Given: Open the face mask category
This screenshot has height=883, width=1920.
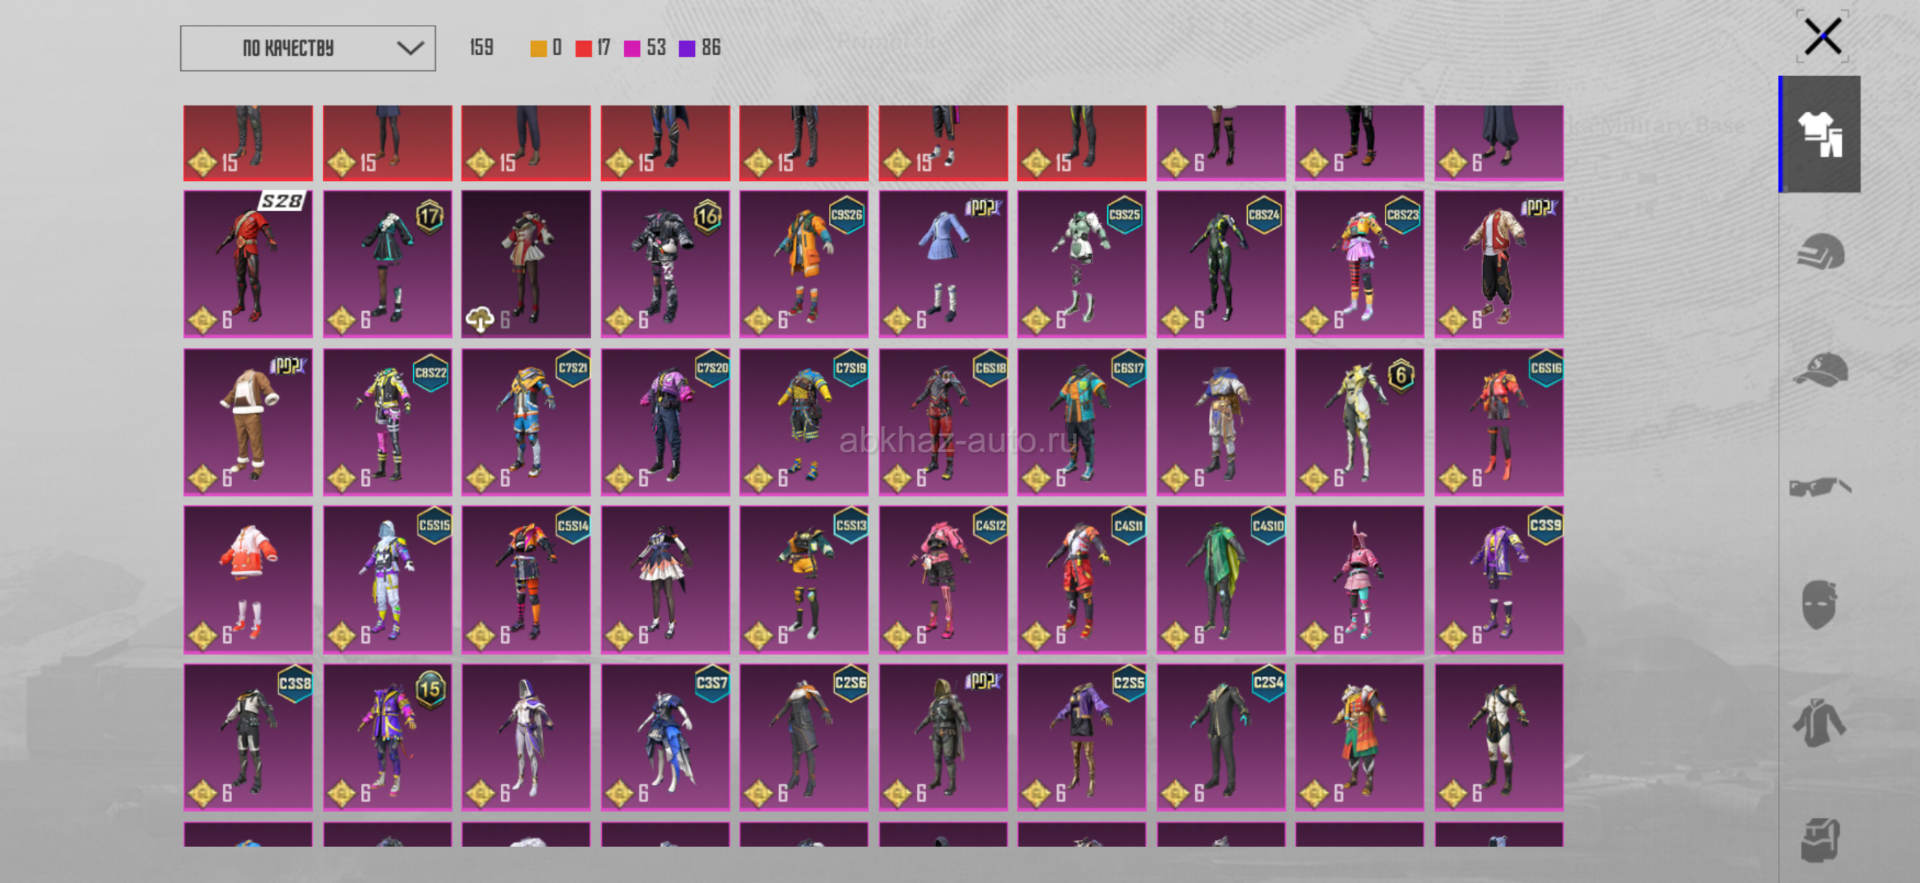Looking at the screenshot, I should (1820, 604).
